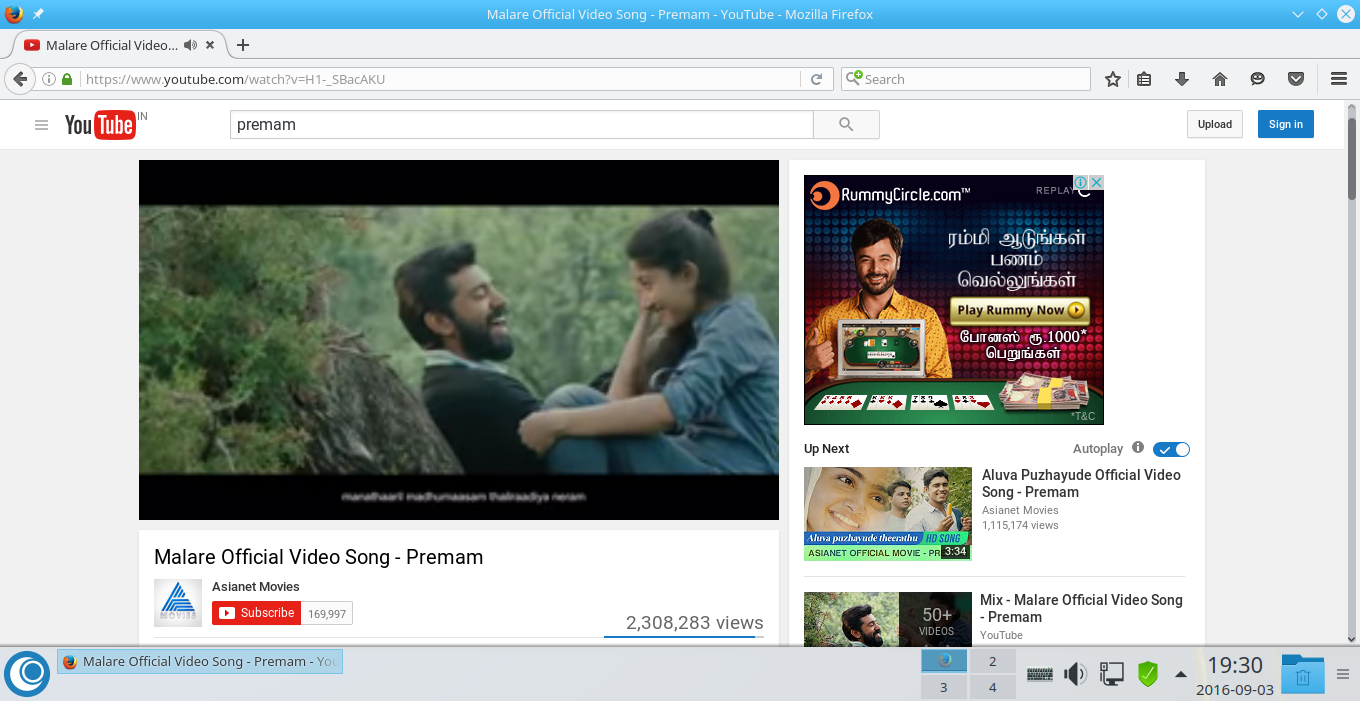
Task: Open the search engine dropdown in search bar
Action: [x=855, y=79]
